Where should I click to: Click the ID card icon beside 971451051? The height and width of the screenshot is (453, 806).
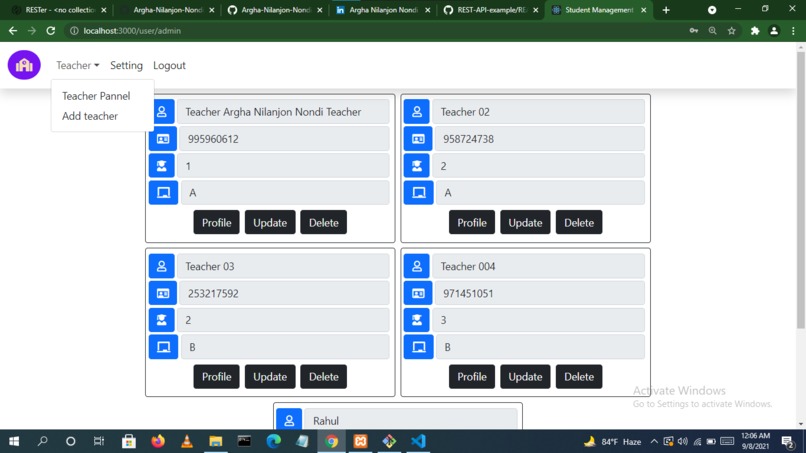(x=418, y=293)
